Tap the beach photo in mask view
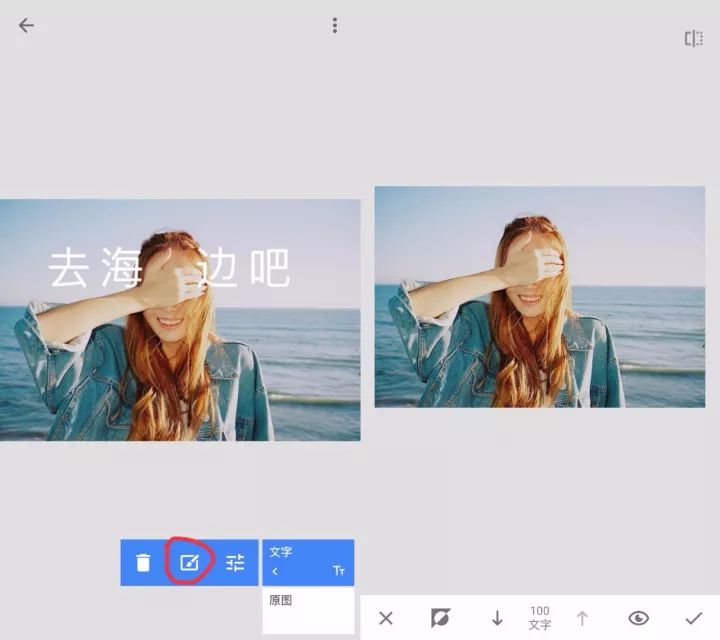This screenshot has height=640, width=720. coord(540,297)
